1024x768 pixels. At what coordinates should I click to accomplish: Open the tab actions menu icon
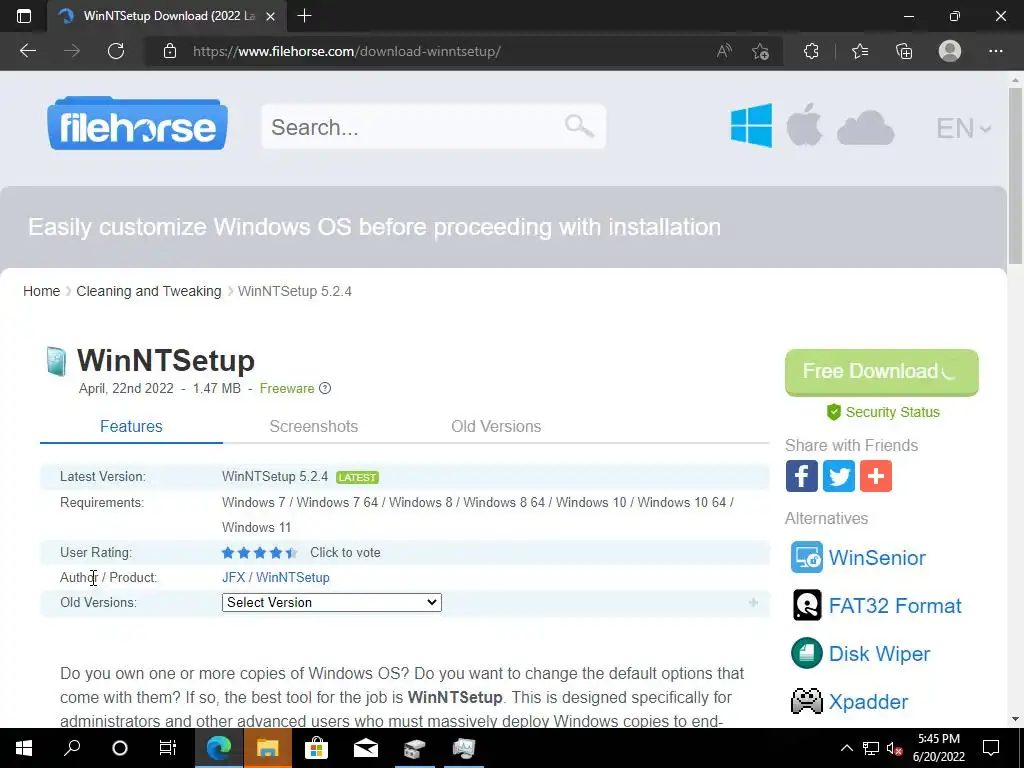pos(24,16)
